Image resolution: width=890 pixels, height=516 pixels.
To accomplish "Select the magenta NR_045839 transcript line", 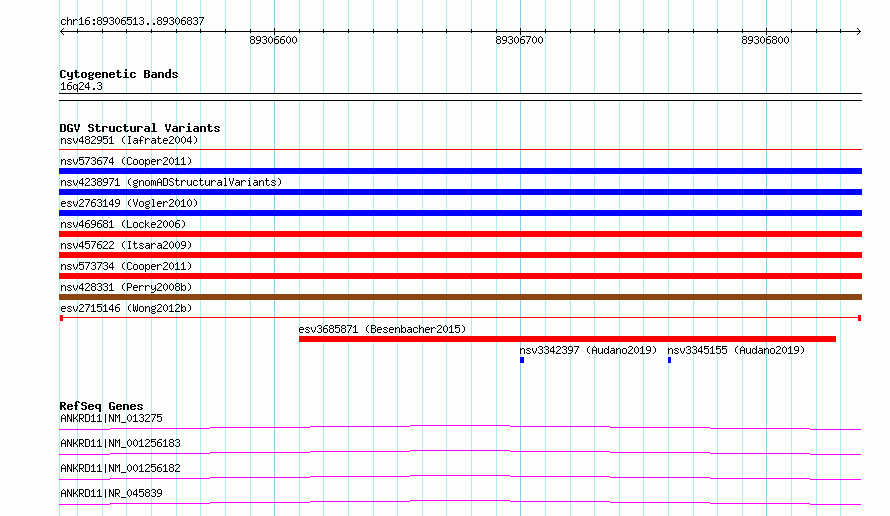I will (x=460, y=502).
